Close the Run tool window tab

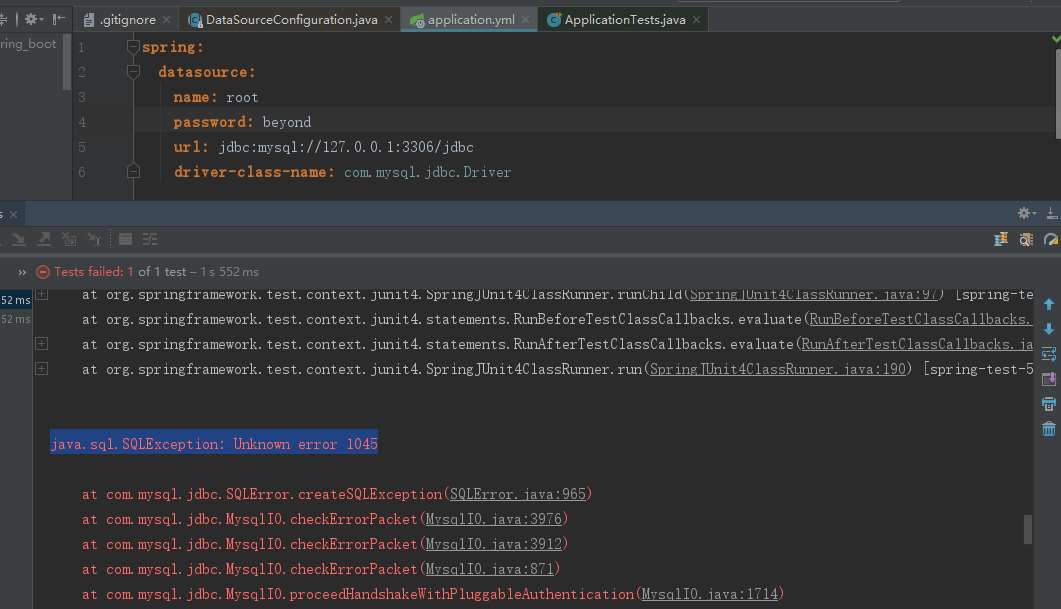[14, 215]
